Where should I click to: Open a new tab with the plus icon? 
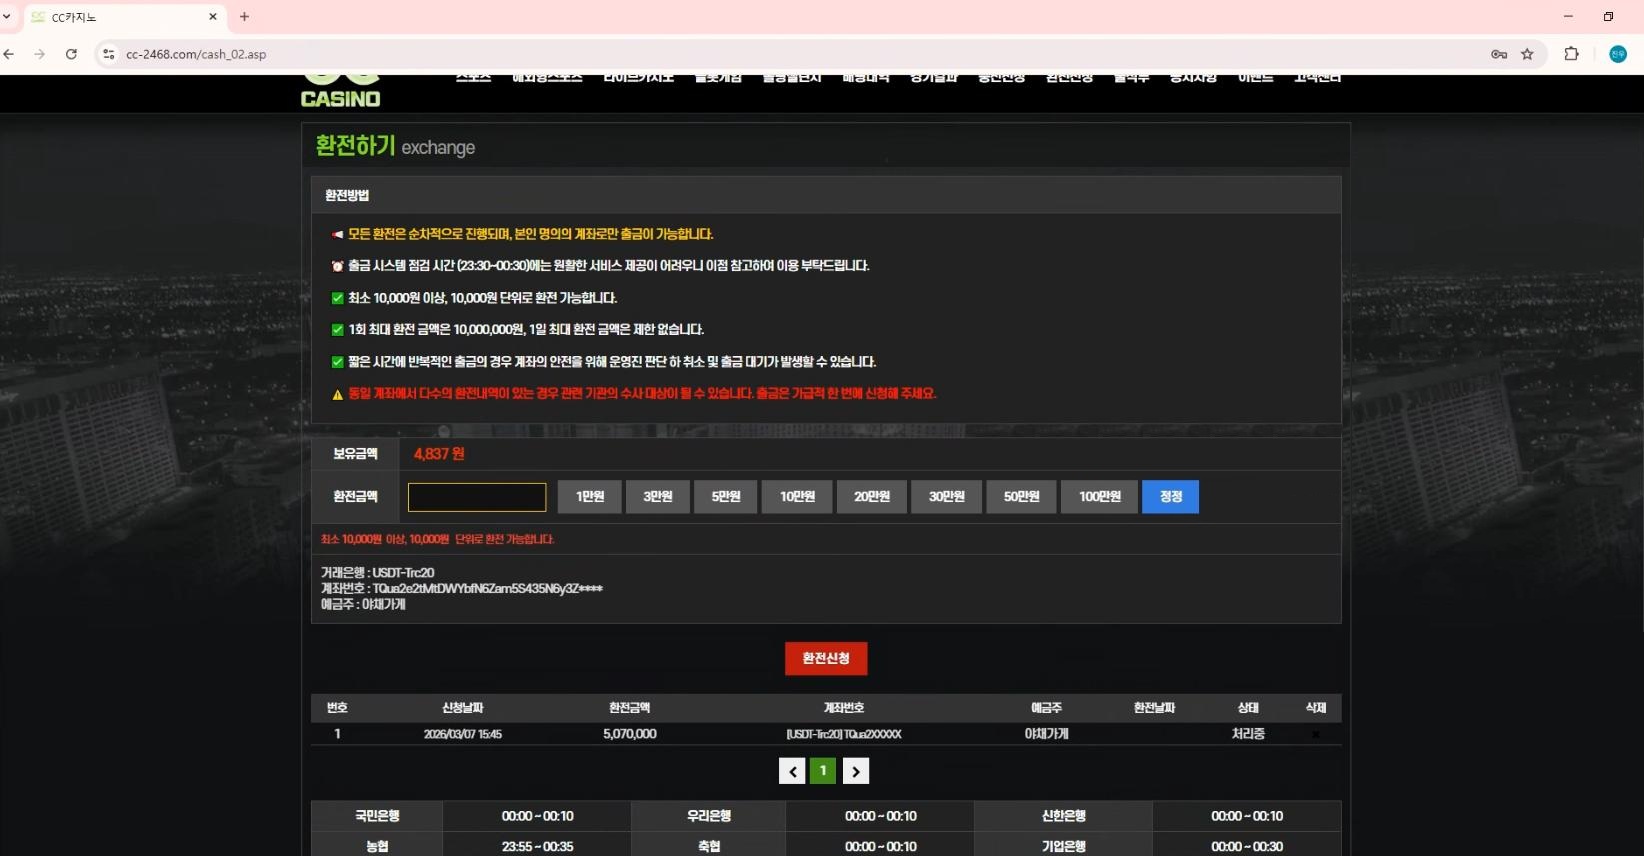coord(244,17)
